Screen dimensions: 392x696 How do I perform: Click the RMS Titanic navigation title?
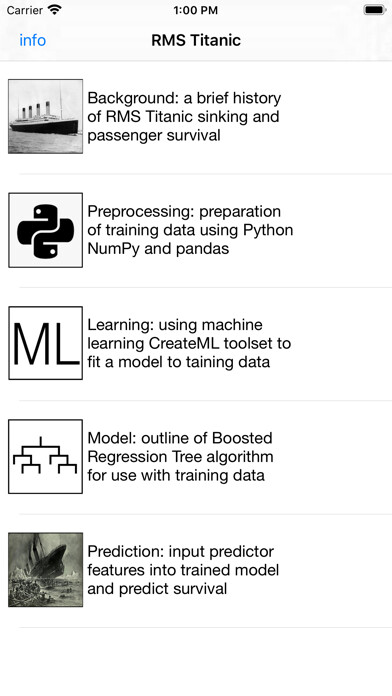pos(196,40)
